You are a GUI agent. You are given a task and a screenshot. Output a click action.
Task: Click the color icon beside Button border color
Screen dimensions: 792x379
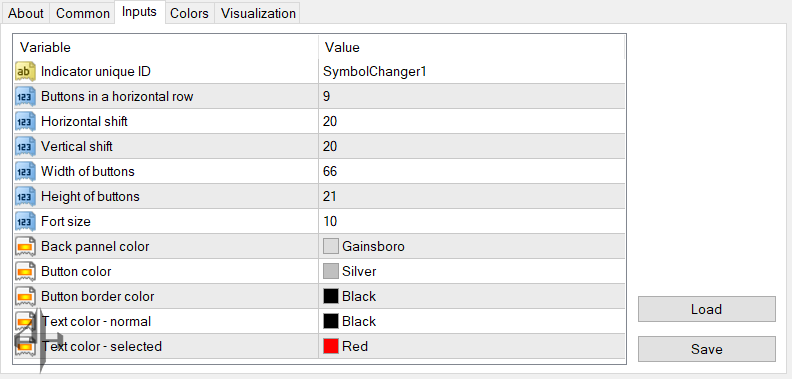click(25, 296)
